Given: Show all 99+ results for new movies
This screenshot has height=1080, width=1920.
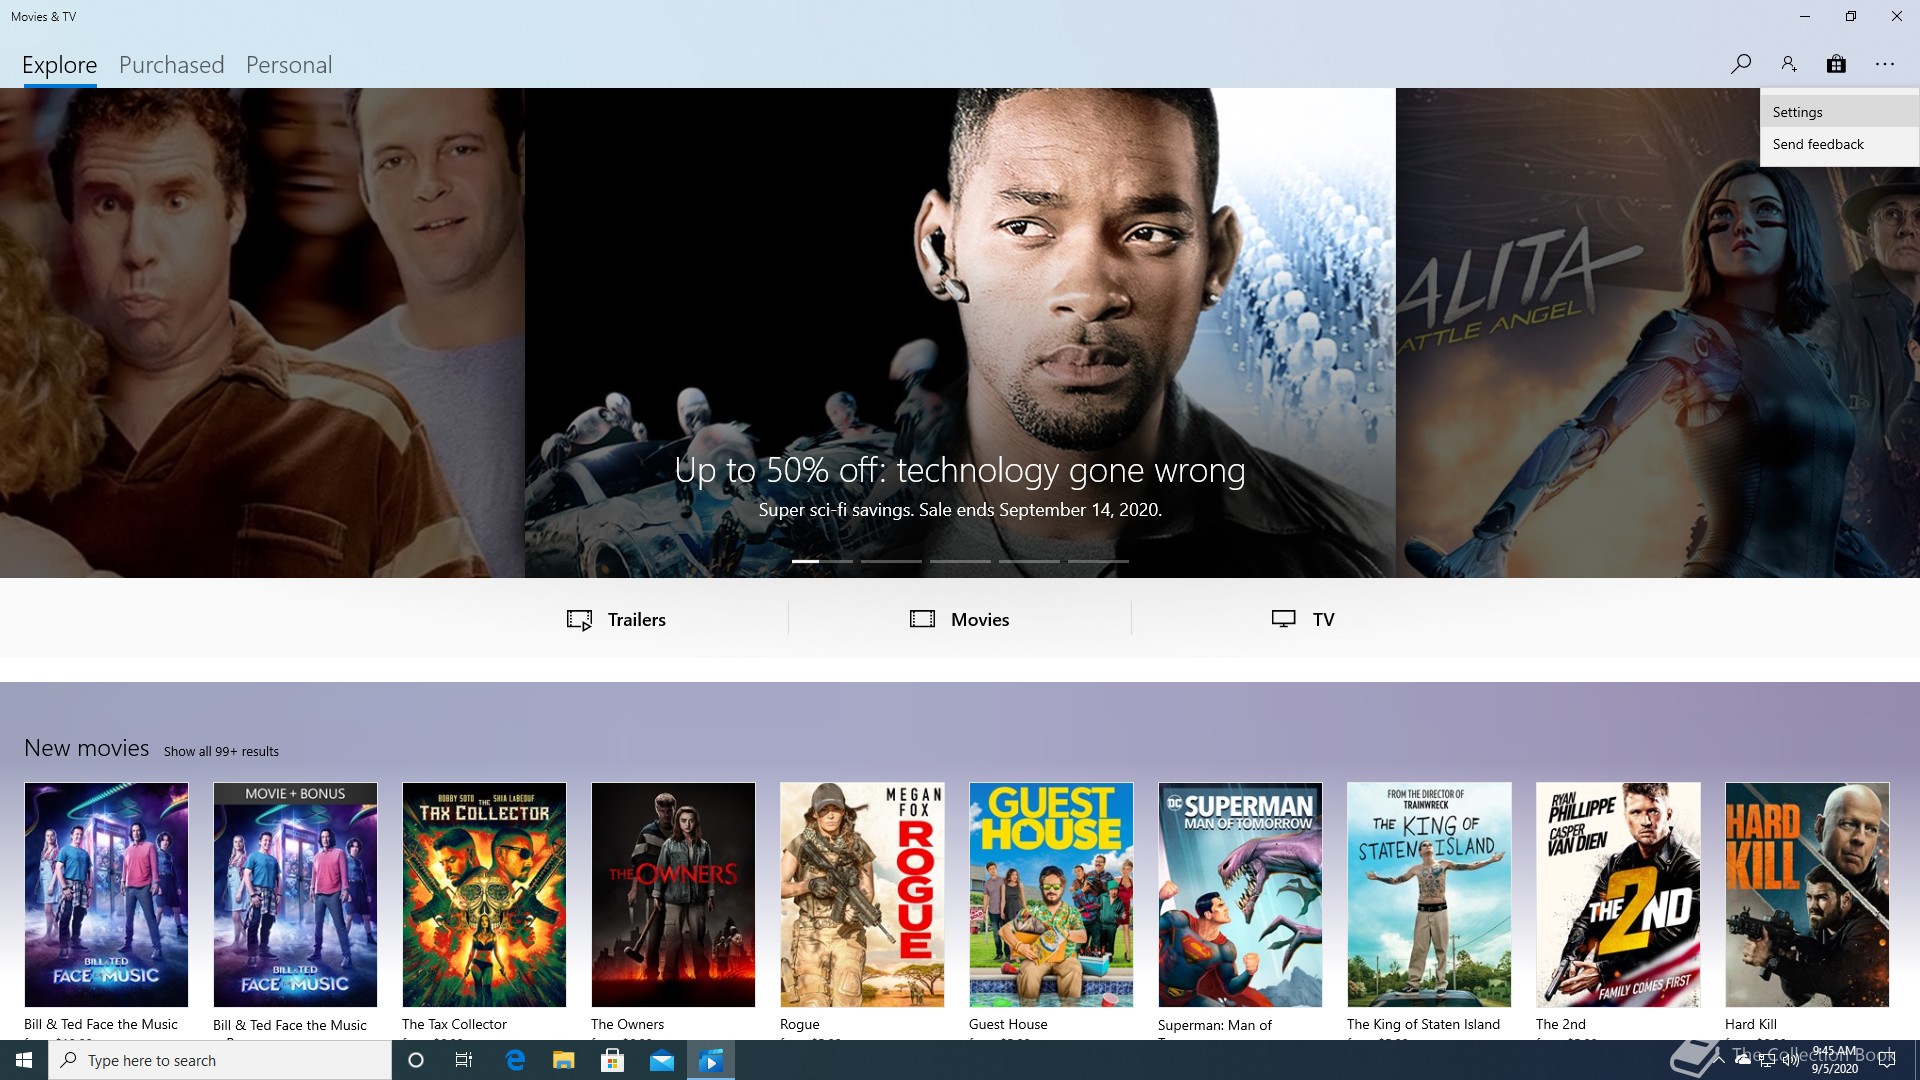Looking at the screenshot, I should tap(221, 751).
